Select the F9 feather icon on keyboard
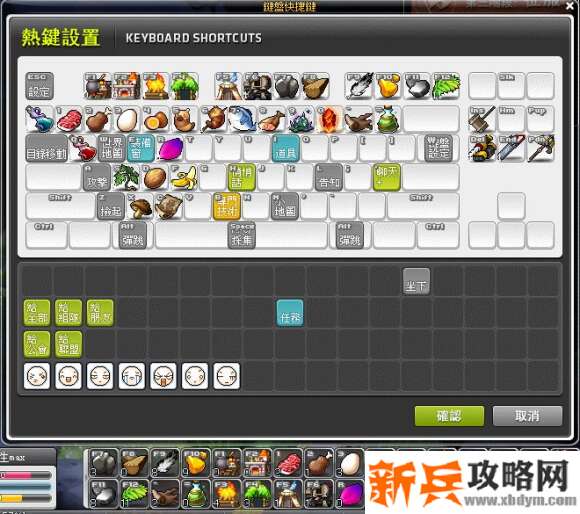This screenshot has height=514, width=580. pyautogui.click(x=358, y=86)
